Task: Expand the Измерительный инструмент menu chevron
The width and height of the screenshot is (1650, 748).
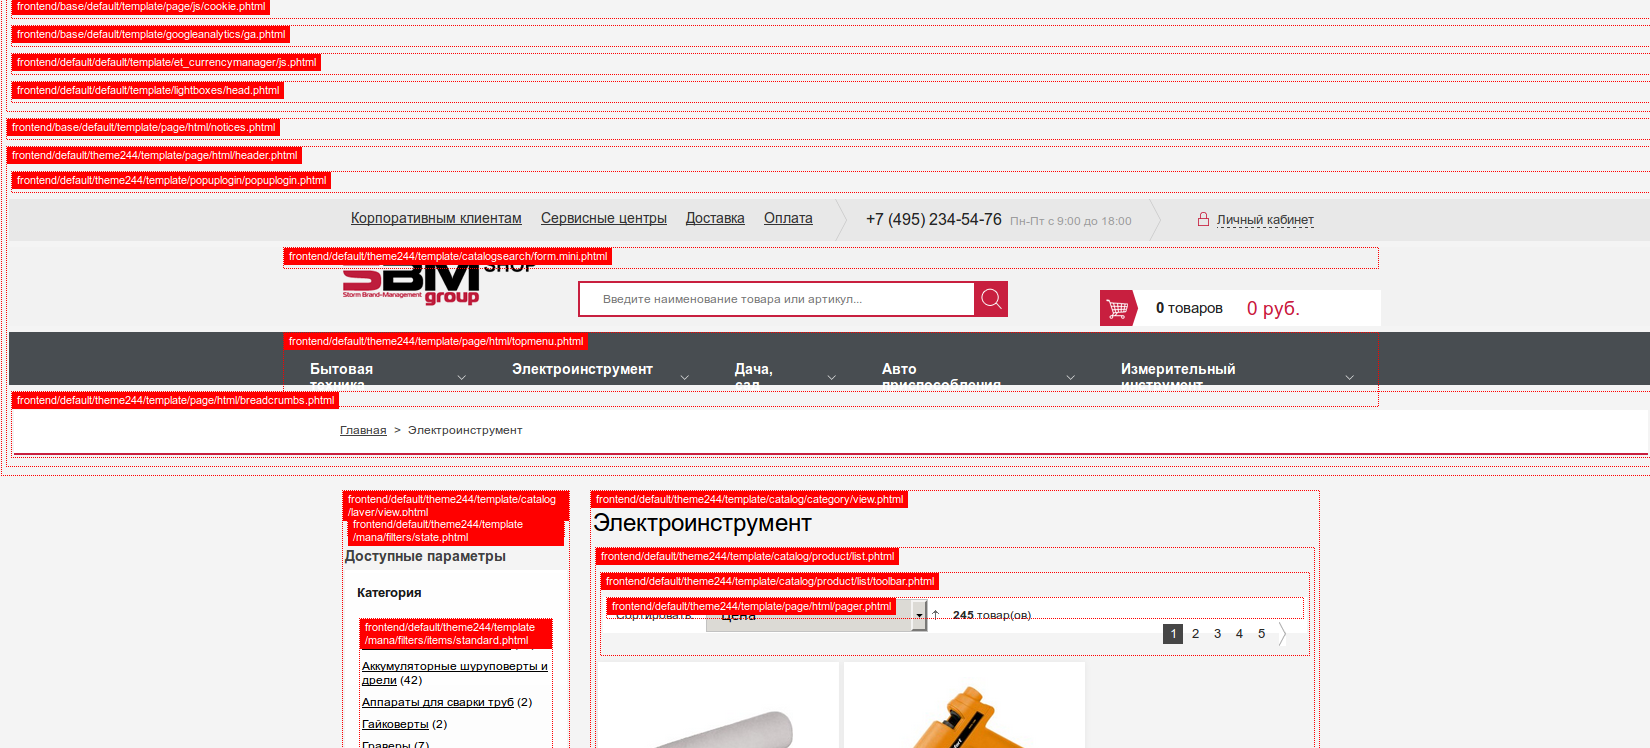Action: pyautogui.click(x=1350, y=377)
